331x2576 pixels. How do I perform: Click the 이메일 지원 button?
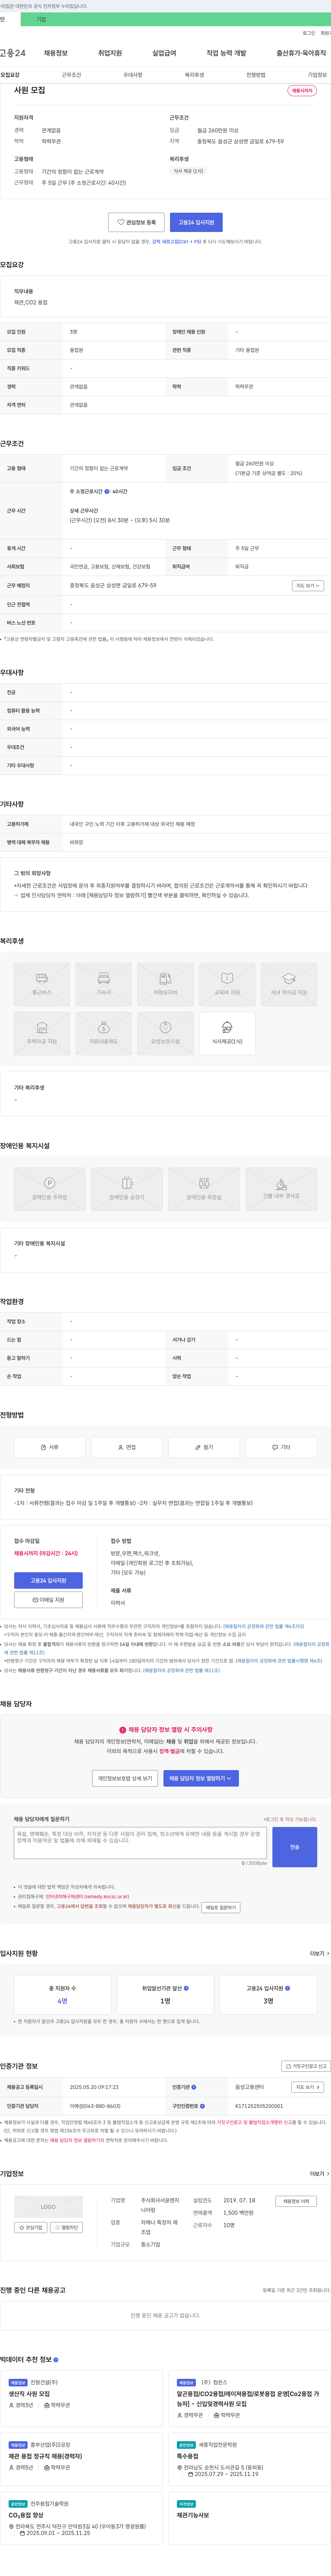coord(48,1600)
